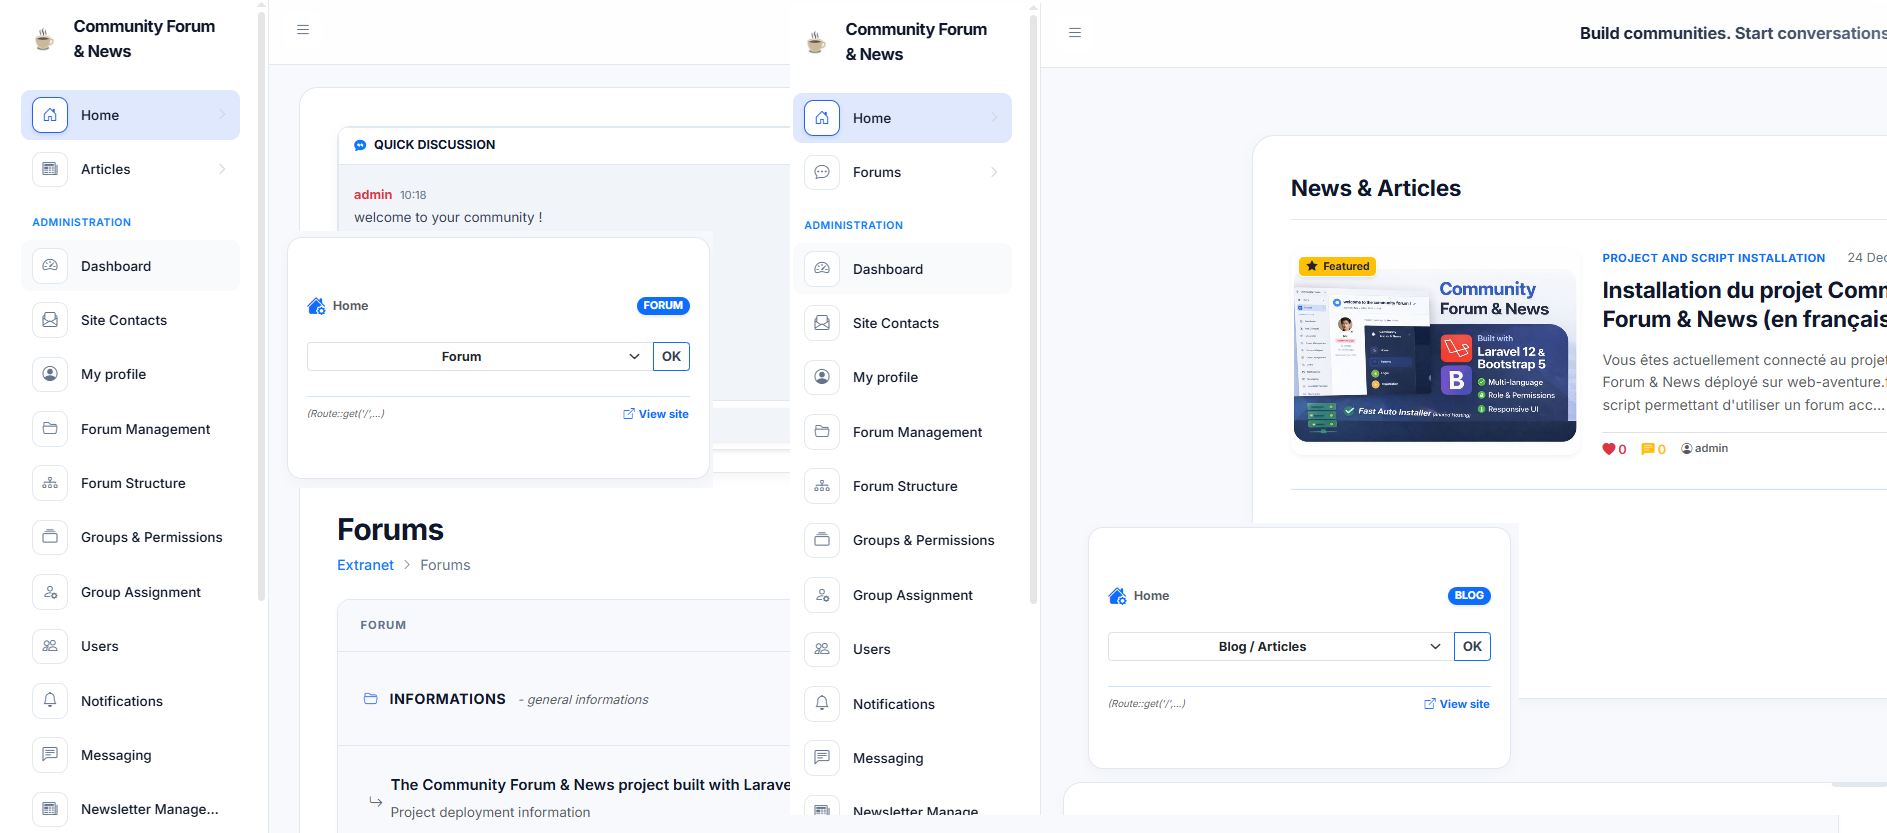Open Community Forum & News project topic
Image resolution: width=1887 pixels, height=833 pixels.
coord(590,785)
